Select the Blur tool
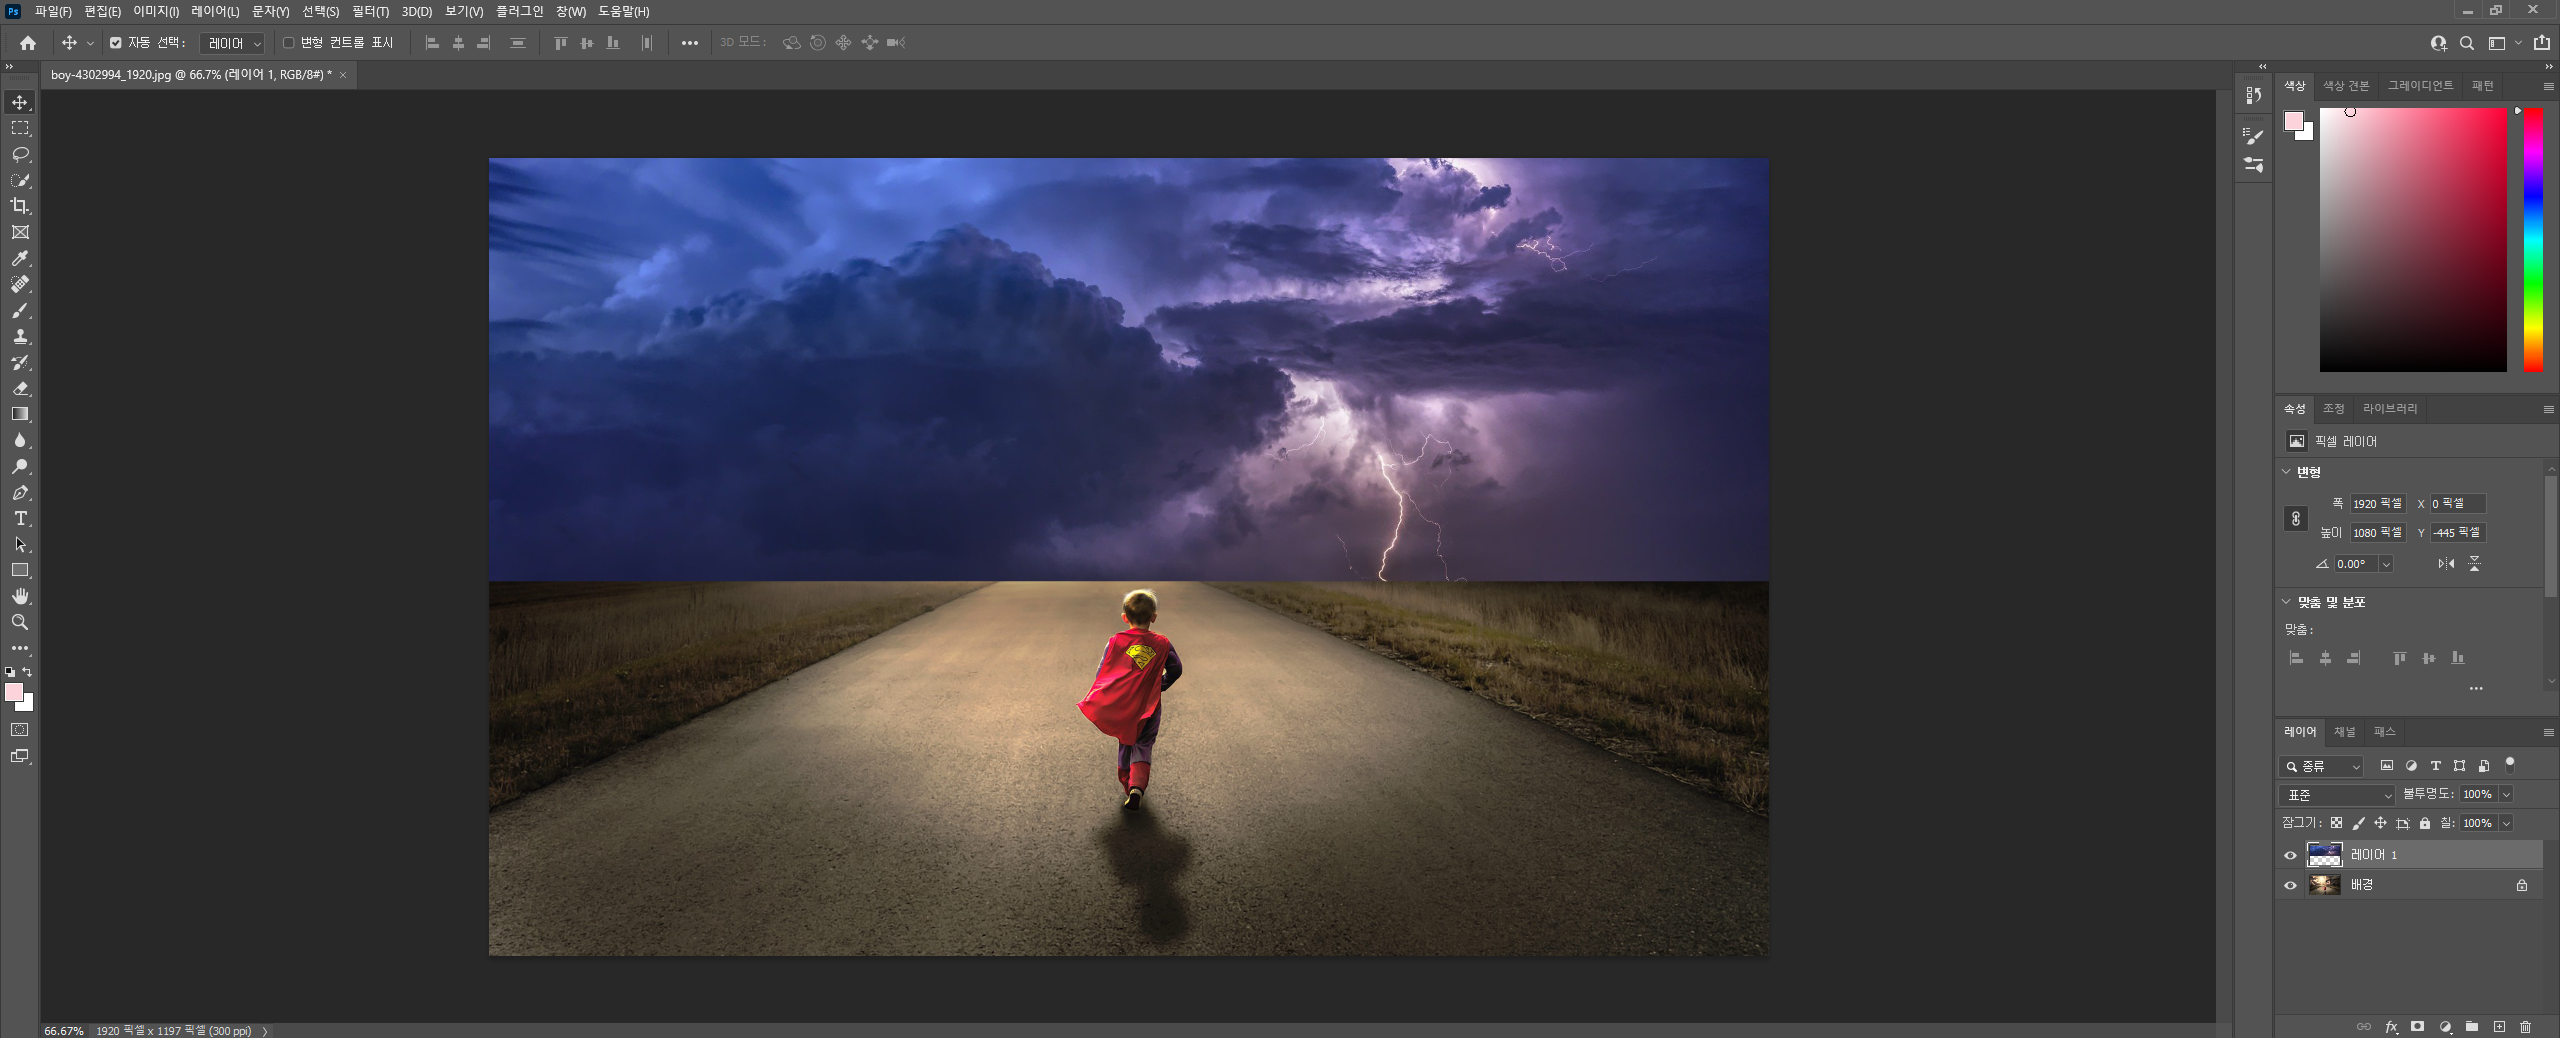 [x=20, y=440]
